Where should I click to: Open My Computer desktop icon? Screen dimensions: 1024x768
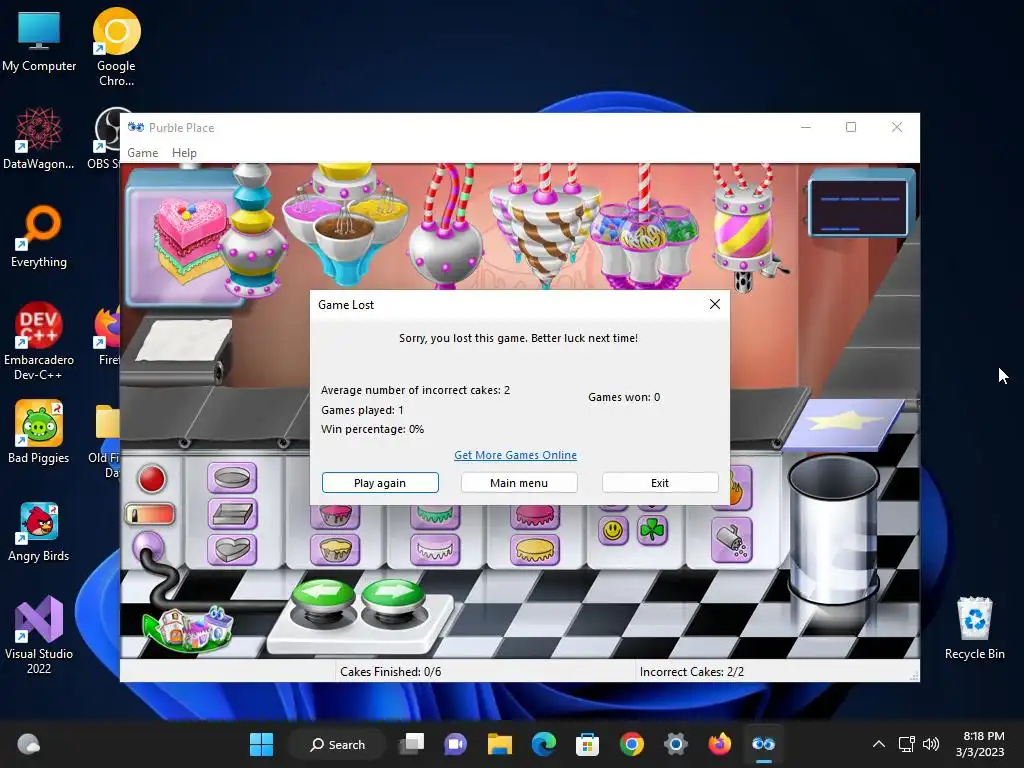[39, 41]
